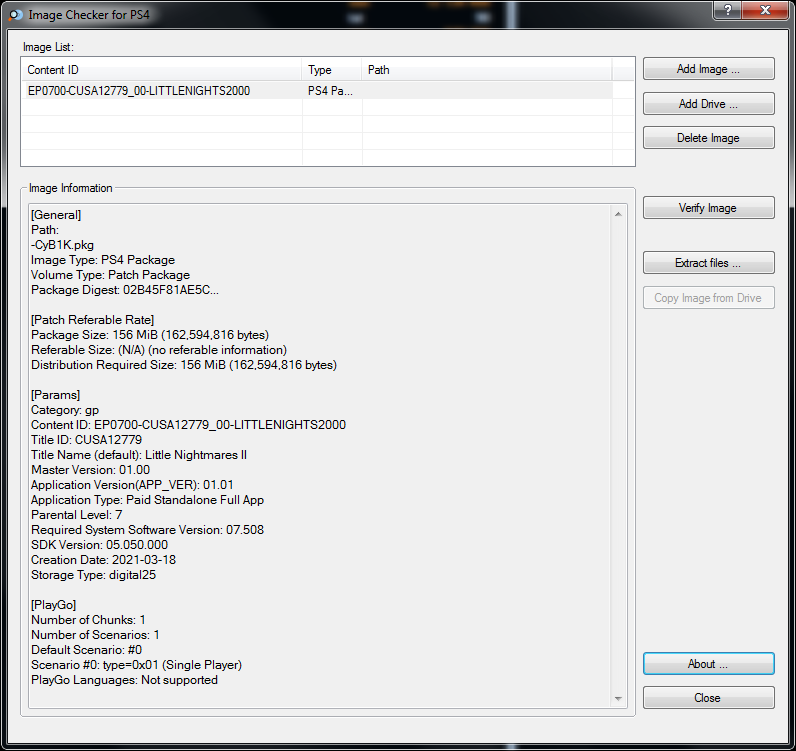This screenshot has width=796, height=751.
Task: Close the Image Checker dialog
Action: click(708, 698)
